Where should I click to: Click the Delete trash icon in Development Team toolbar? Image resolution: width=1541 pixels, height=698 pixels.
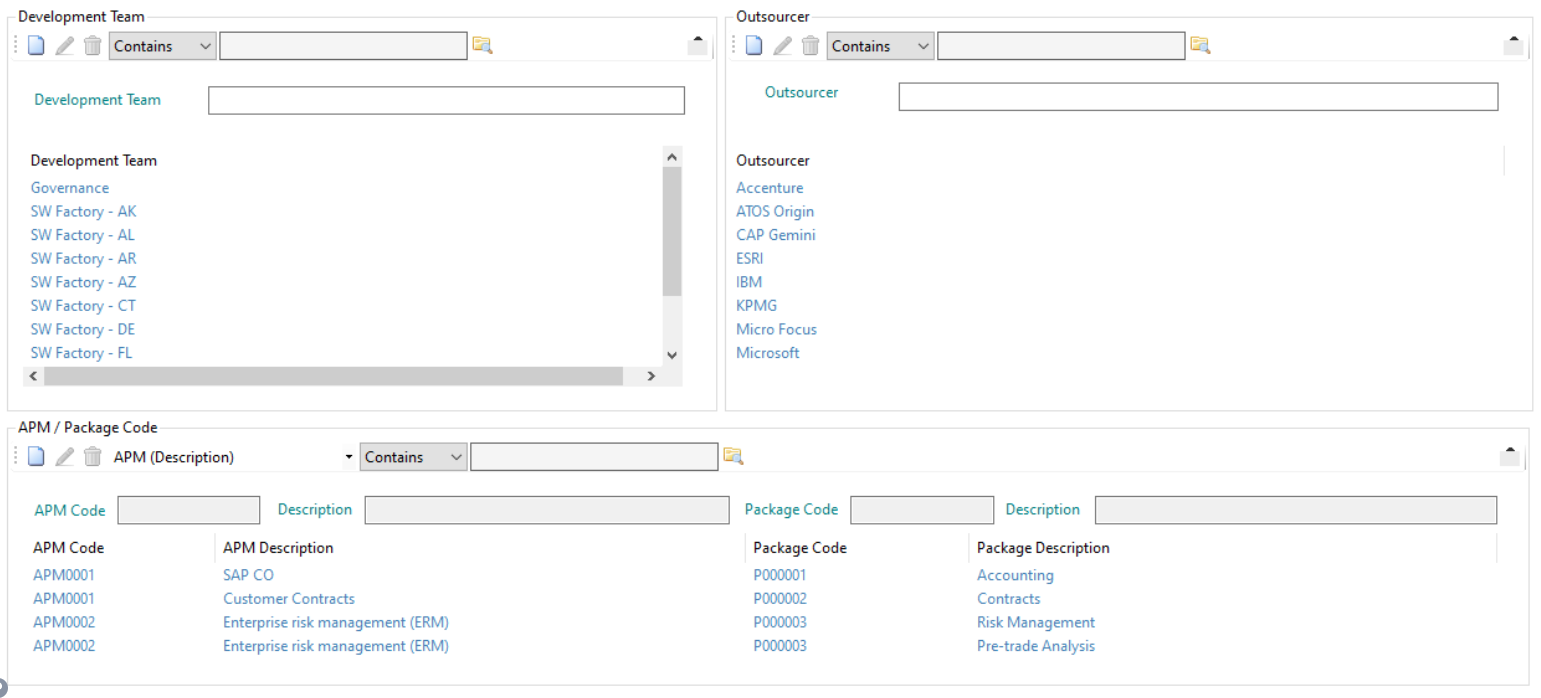click(92, 45)
